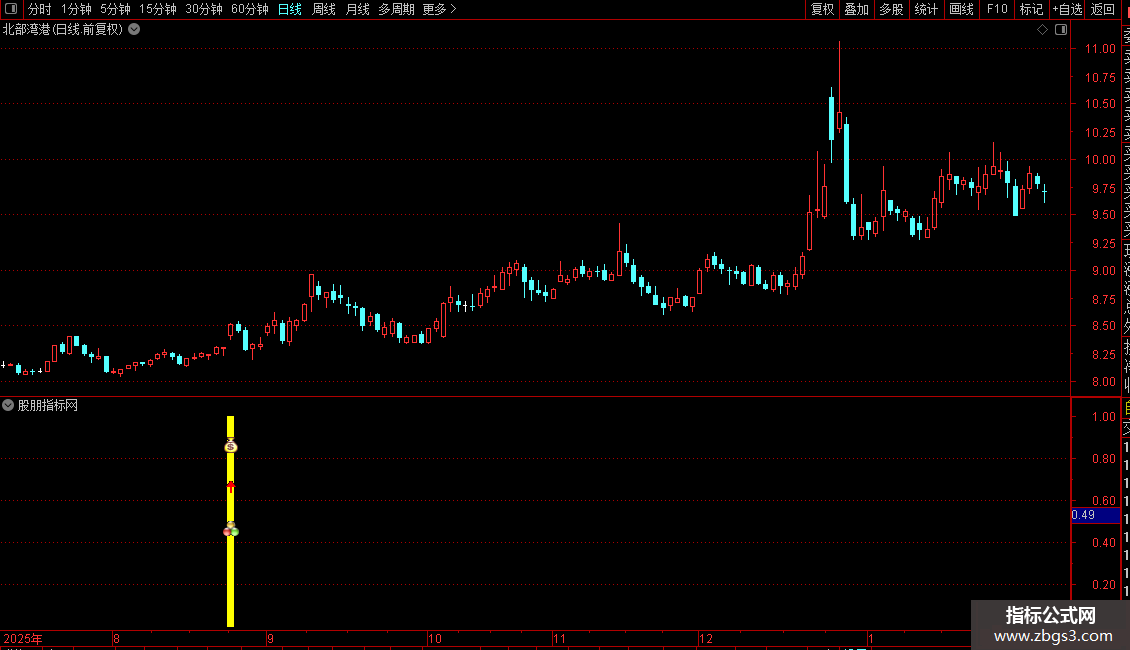
Task: Expand the 更多 periods menu
Action: click(x=439, y=9)
